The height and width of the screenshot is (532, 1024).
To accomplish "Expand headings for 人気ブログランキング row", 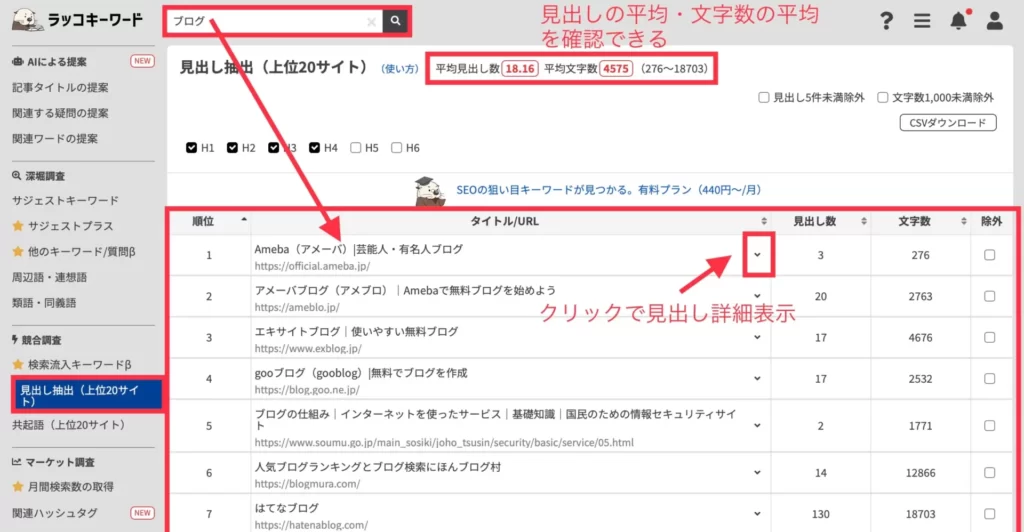I will click(x=758, y=473).
